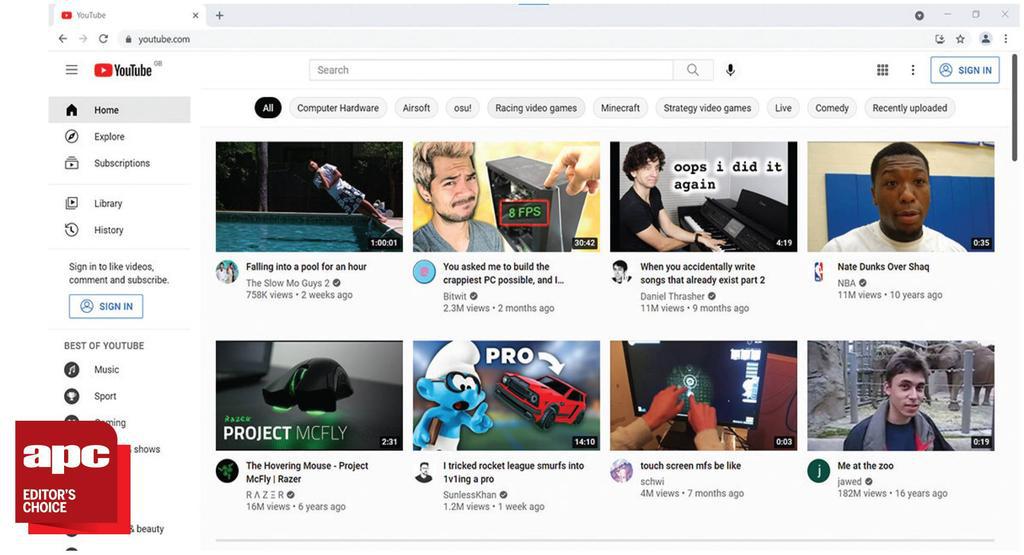This screenshot has height=555, width=1024.
Task: Play the rocket league smurf PRO thumbnail
Action: 506,396
